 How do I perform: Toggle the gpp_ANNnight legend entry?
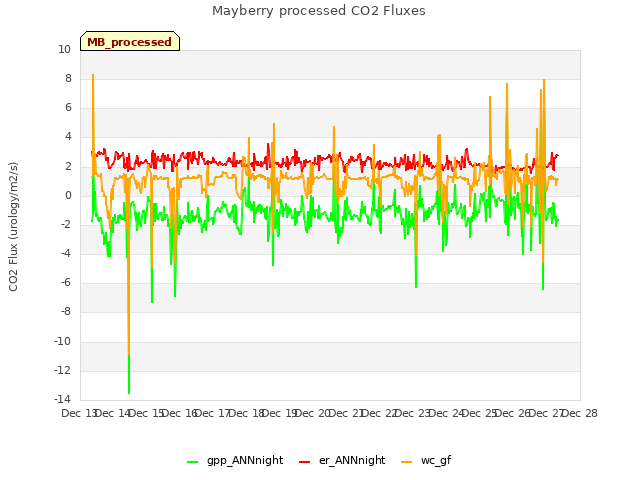tap(235, 460)
